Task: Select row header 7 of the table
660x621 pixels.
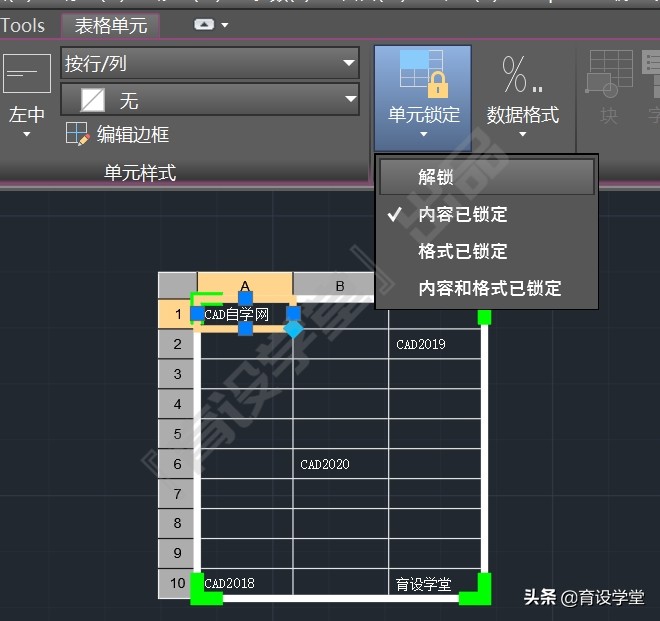Action: pos(177,493)
